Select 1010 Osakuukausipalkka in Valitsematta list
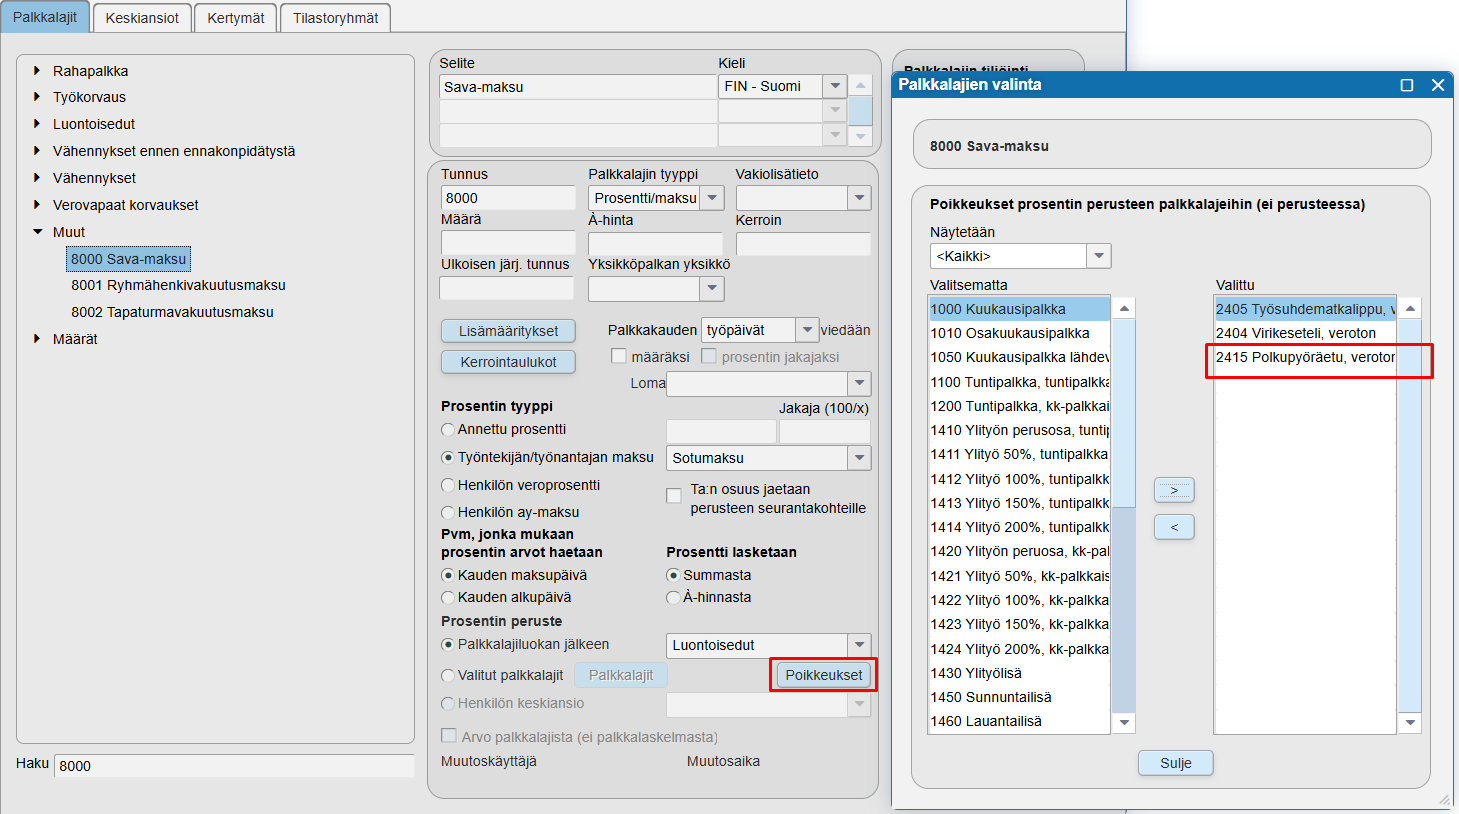This screenshot has width=1459, height=814. tap(1020, 333)
